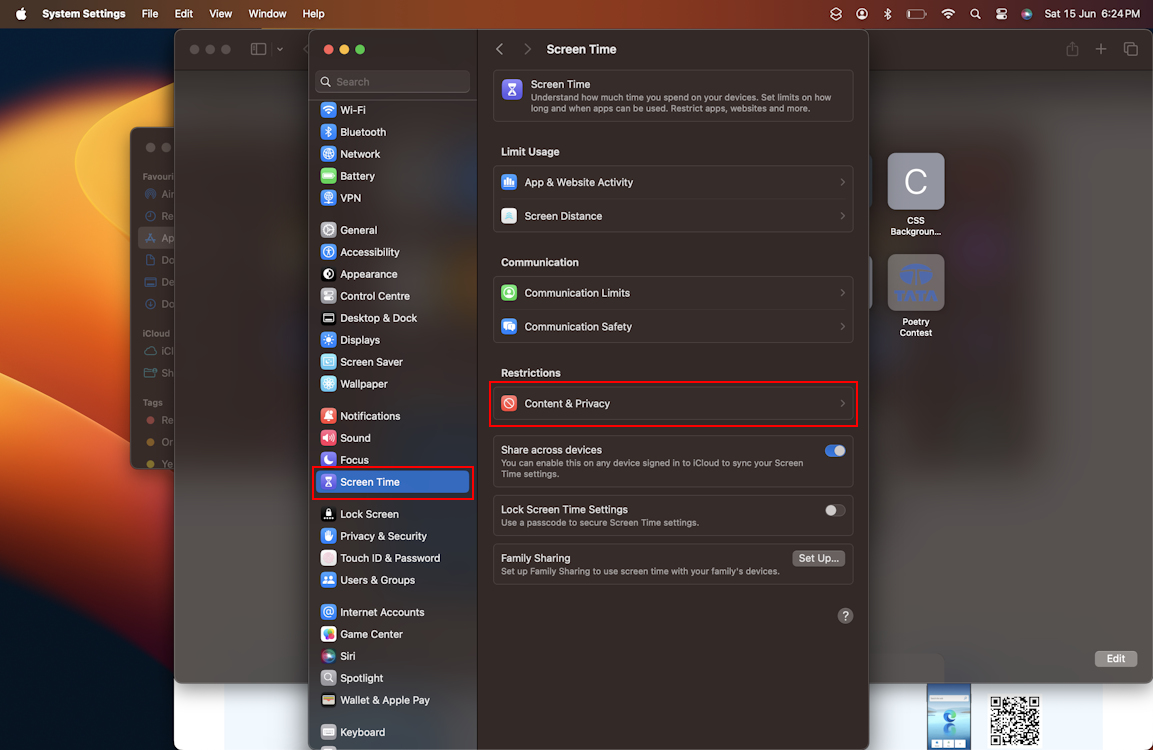Click the Battery sidebar icon
The width and height of the screenshot is (1153, 750).
point(328,175)
